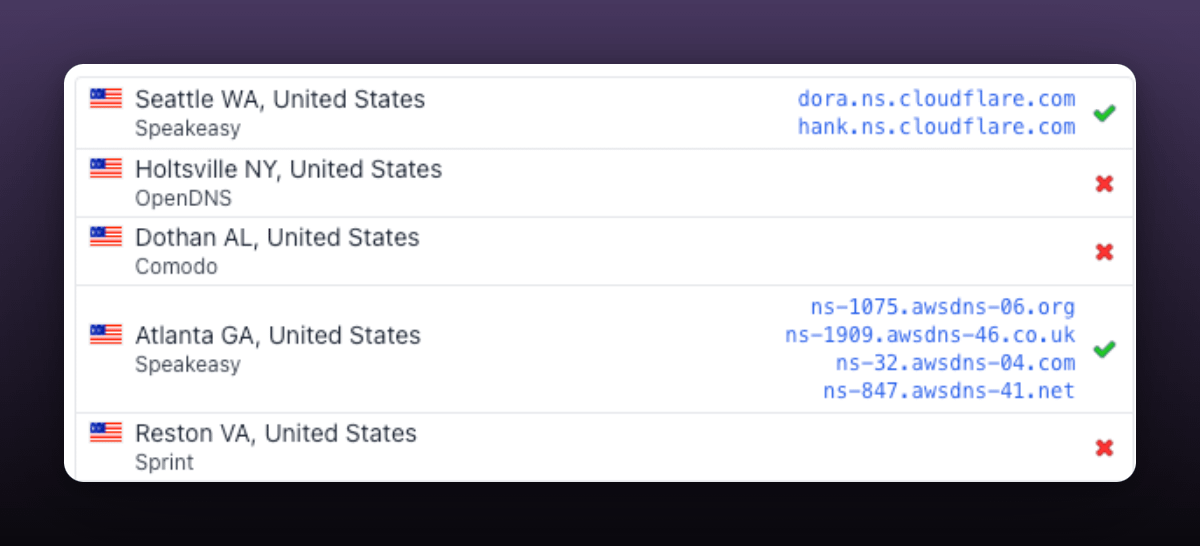Viewport: 1200px width, 546px height.
Task: Click the green checkmark for Seattle
Action: (1104, 113)
